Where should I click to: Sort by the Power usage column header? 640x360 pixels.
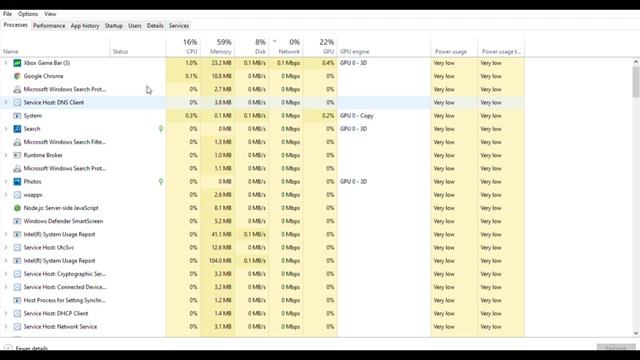[454, 47]
